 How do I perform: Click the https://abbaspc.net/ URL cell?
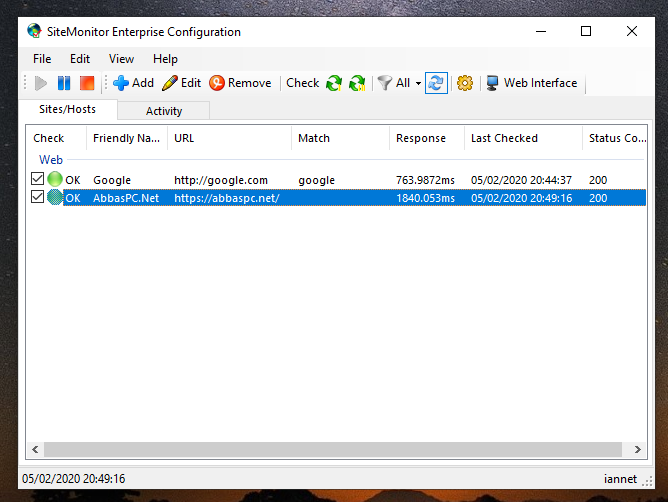tap(227, 198)
